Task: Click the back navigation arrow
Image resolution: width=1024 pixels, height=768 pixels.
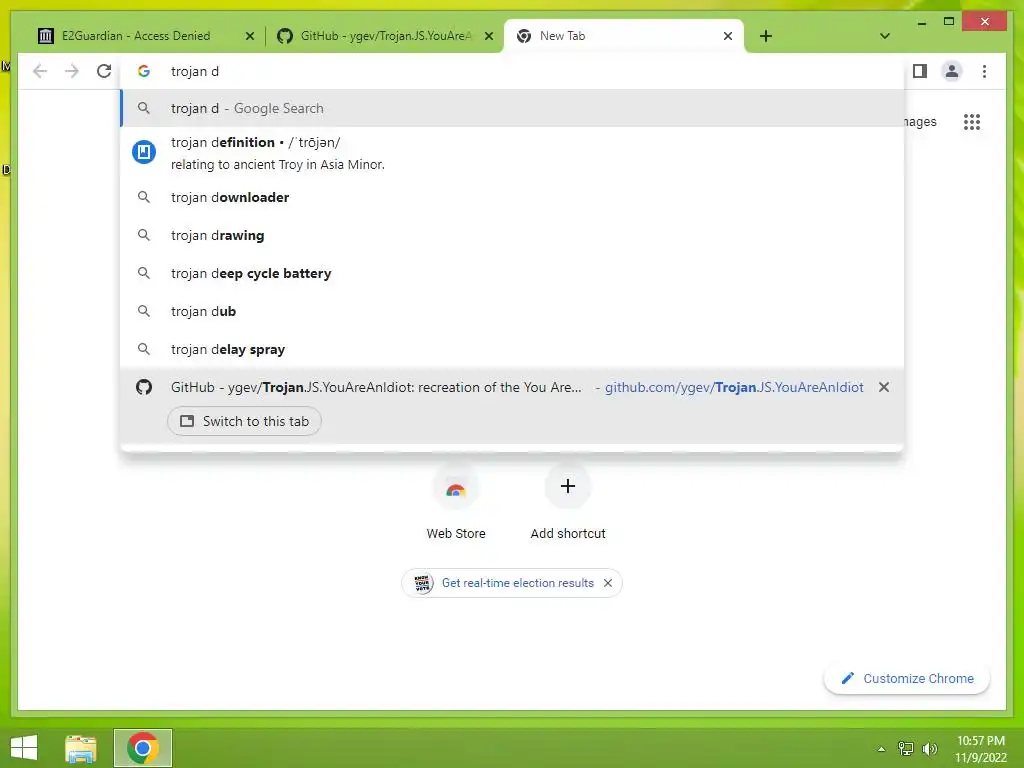Action: [40, 71]
